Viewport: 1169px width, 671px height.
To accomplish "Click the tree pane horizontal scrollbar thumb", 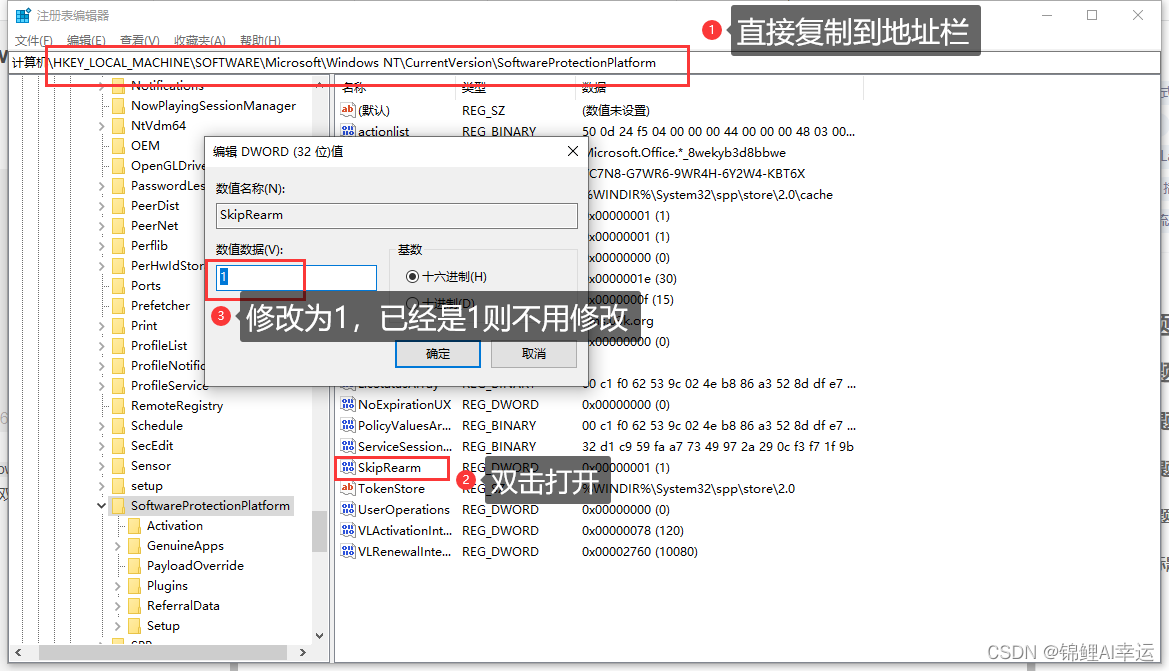I will click(163, 652).
